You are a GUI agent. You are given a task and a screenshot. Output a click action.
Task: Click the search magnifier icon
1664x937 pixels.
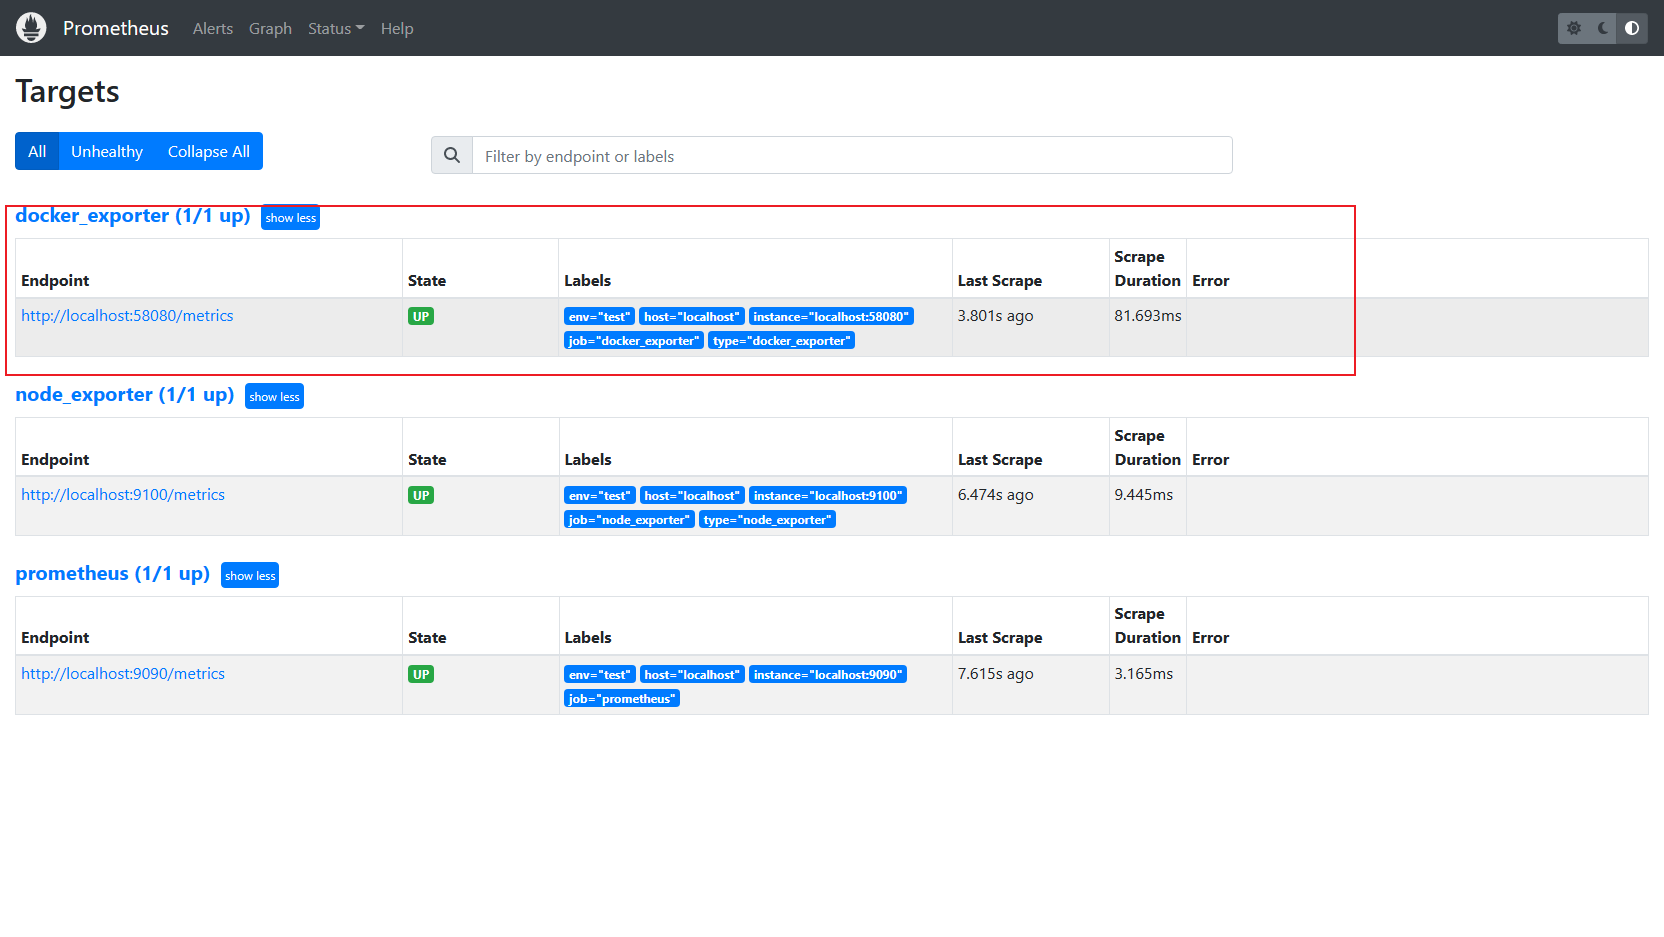point(452,155)
